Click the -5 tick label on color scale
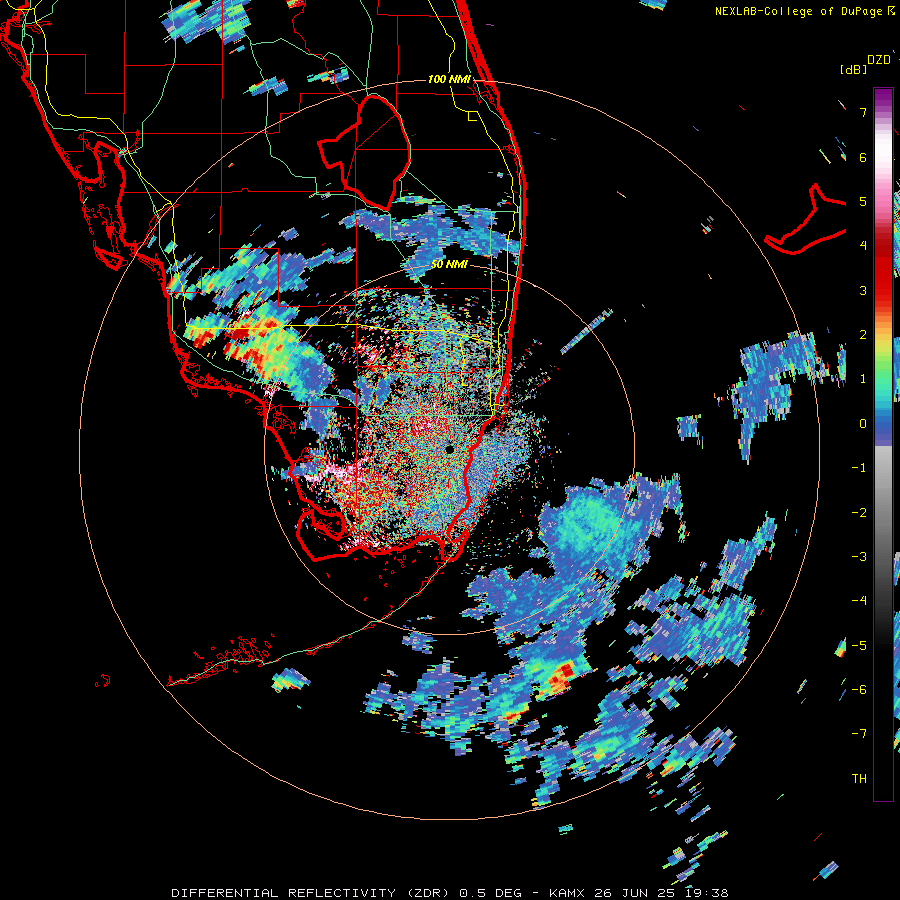Viewport: 900px width, 900px height. pos(859,645)
